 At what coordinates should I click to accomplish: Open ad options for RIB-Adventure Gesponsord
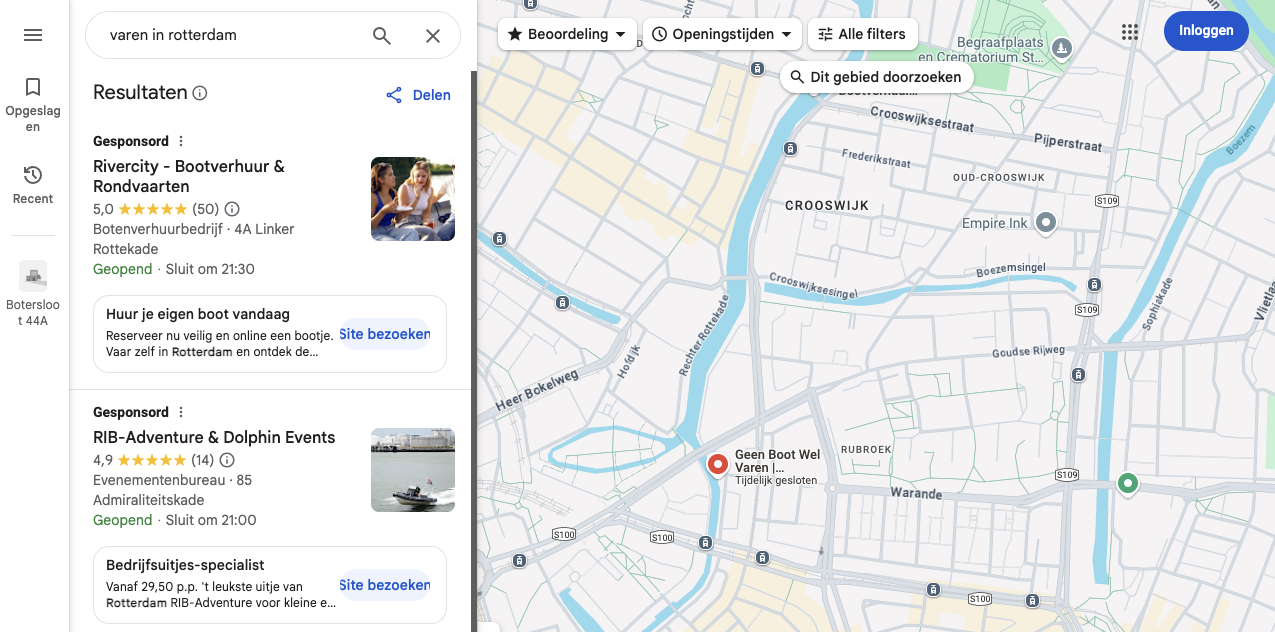(x=181, y=412)
